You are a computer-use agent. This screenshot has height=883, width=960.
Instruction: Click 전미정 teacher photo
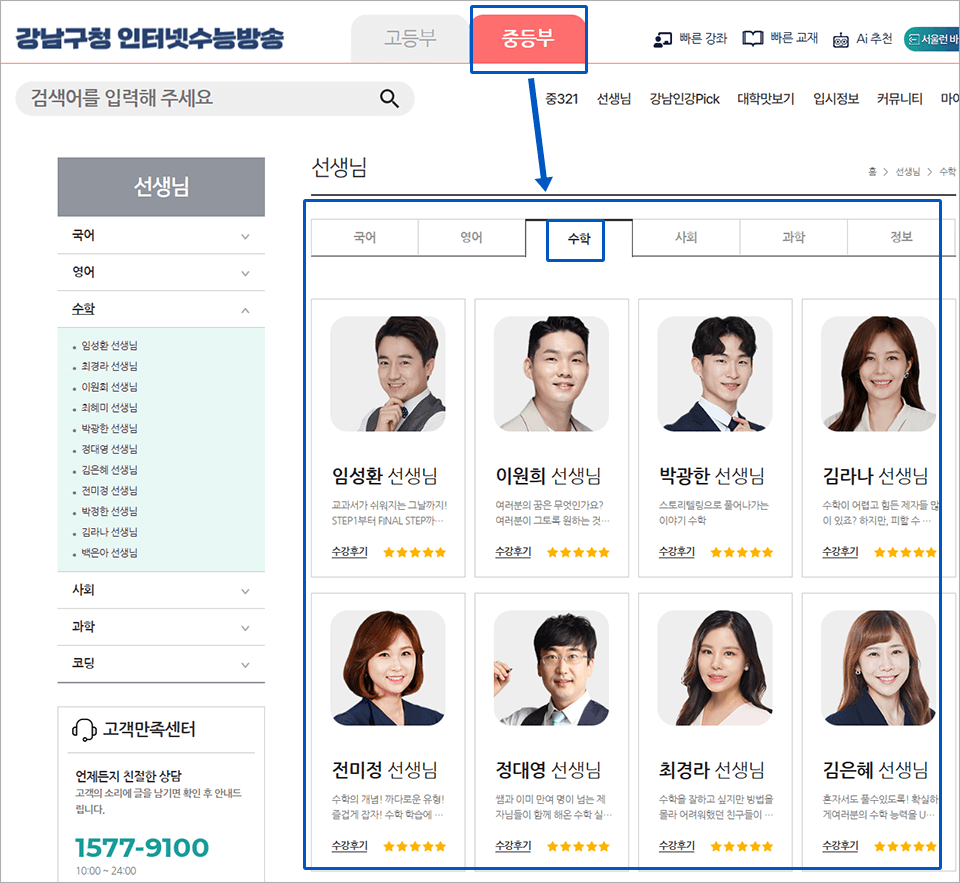click(x=388, y=667)
